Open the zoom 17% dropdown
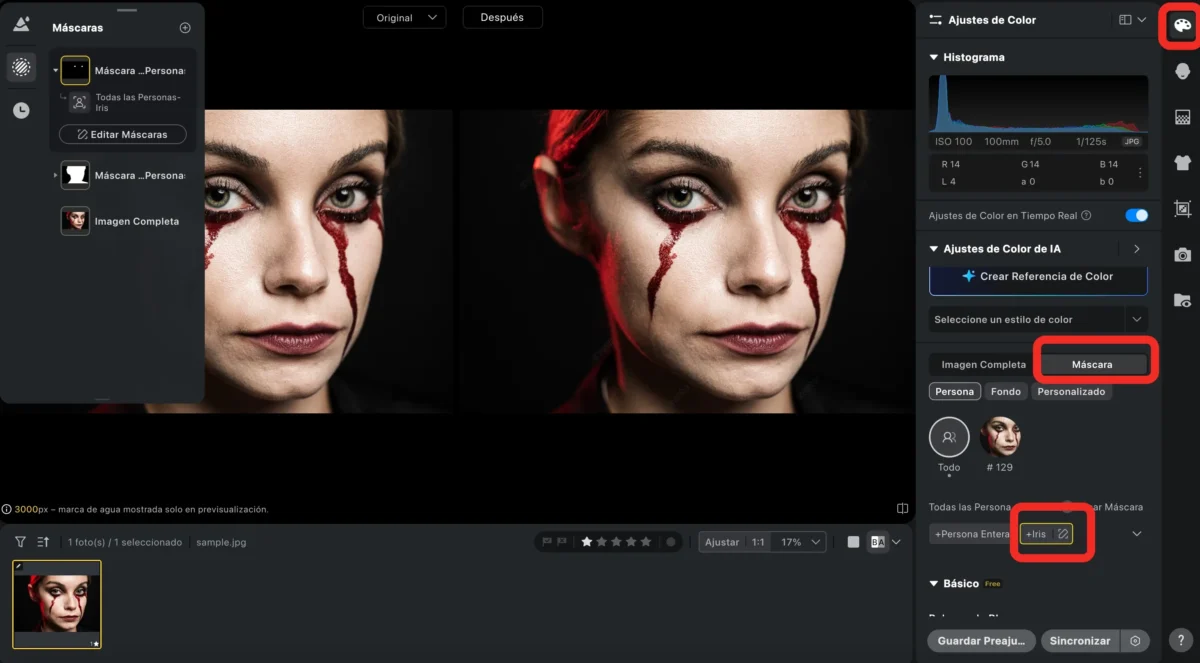The width and height of the screenshot is (1200, 663). coord(798,542)
